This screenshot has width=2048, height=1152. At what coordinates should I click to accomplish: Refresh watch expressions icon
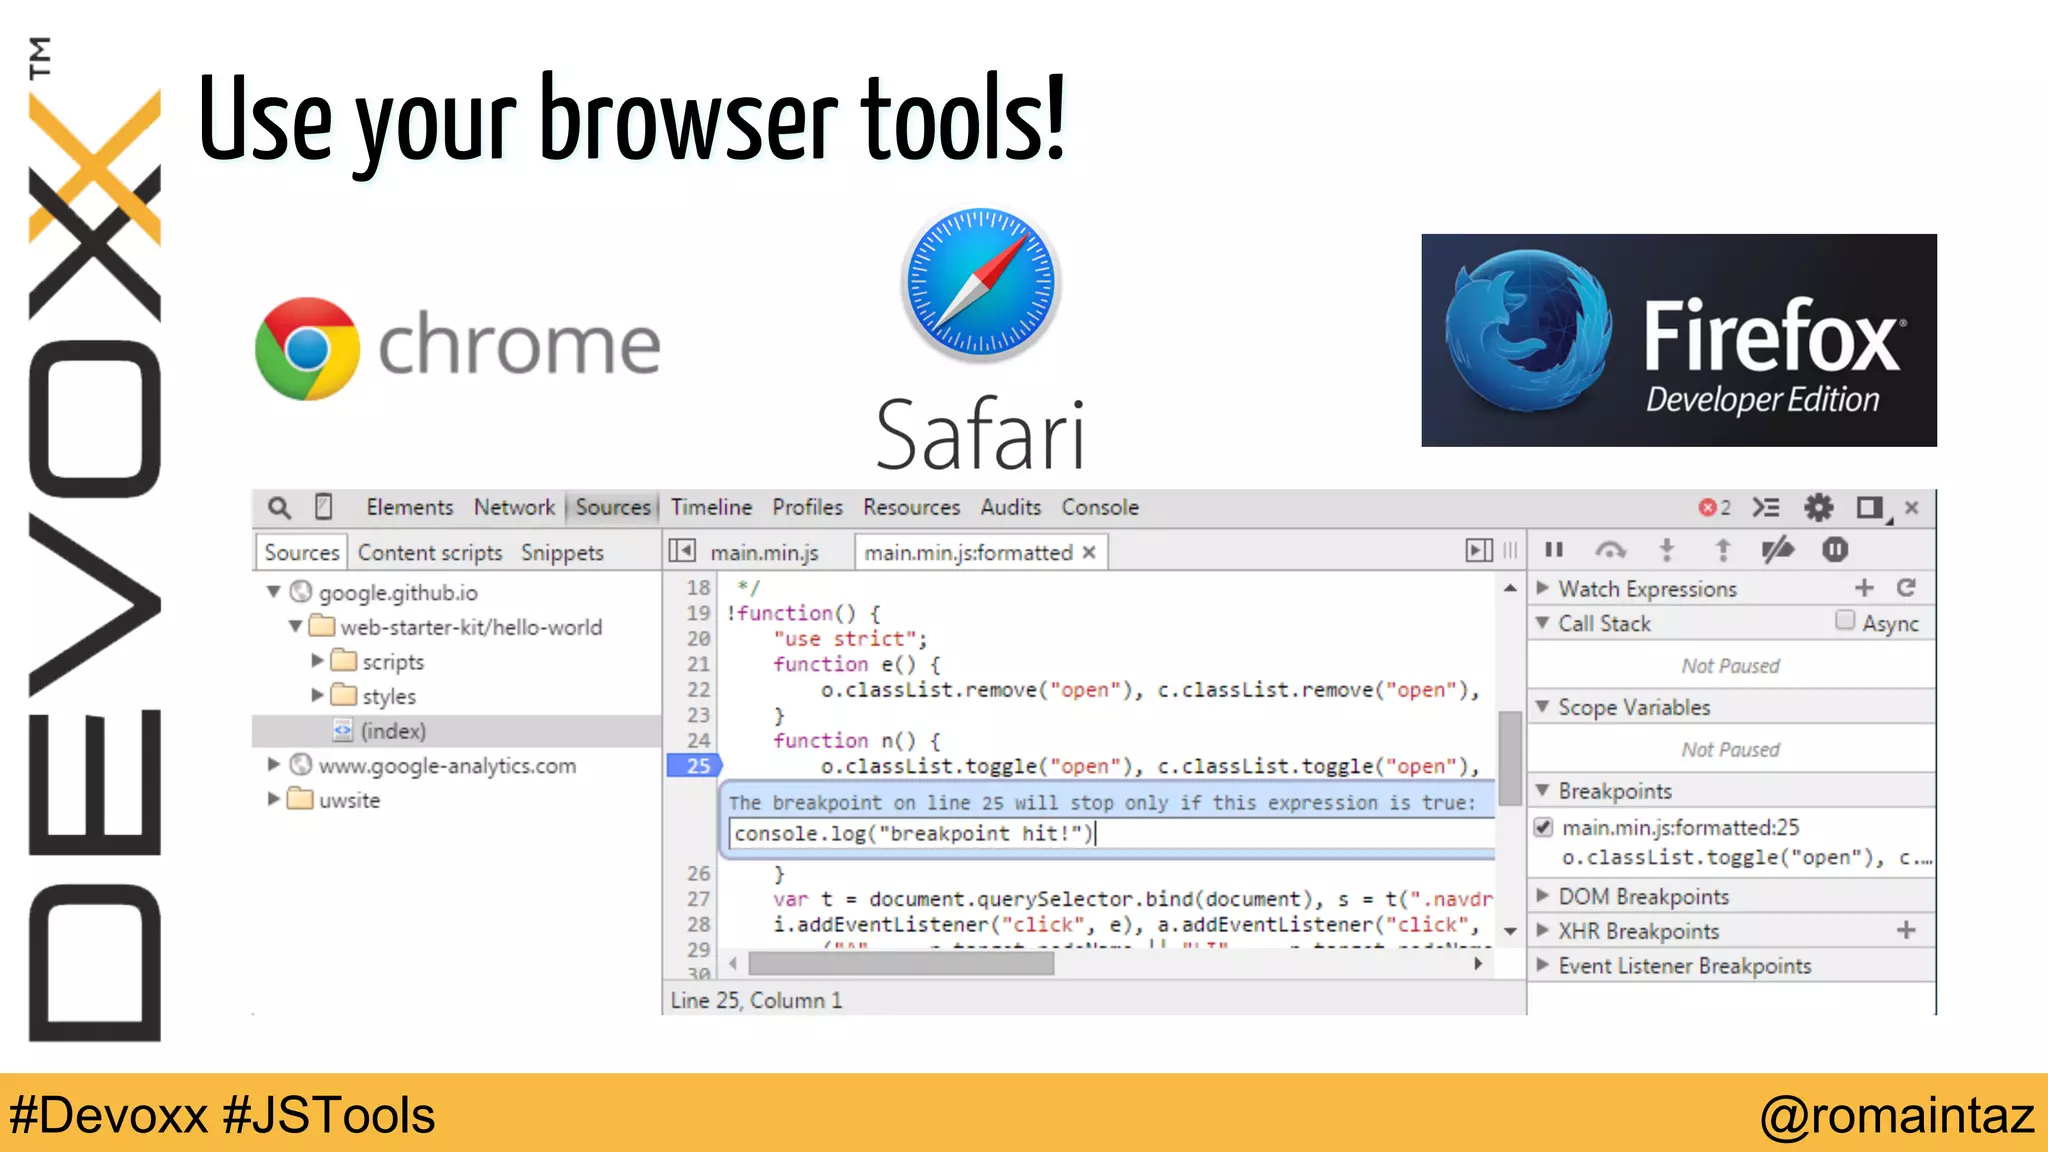(1906, 588)
